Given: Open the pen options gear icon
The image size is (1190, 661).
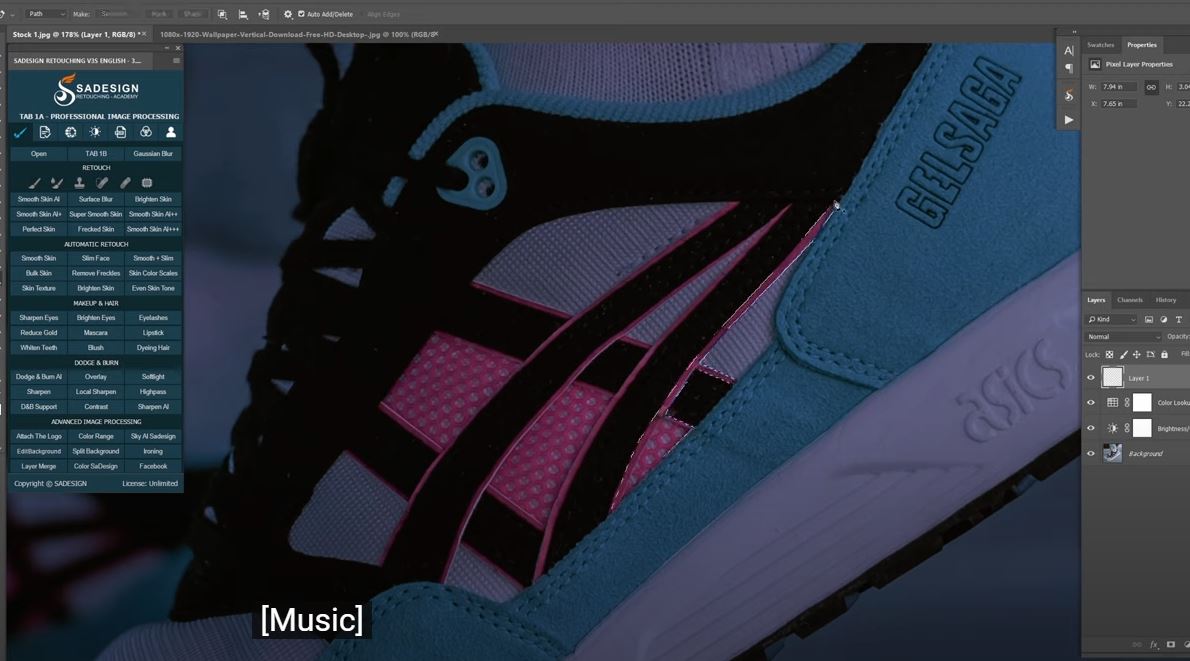Looking at the screenshot, I should [288, 14].
